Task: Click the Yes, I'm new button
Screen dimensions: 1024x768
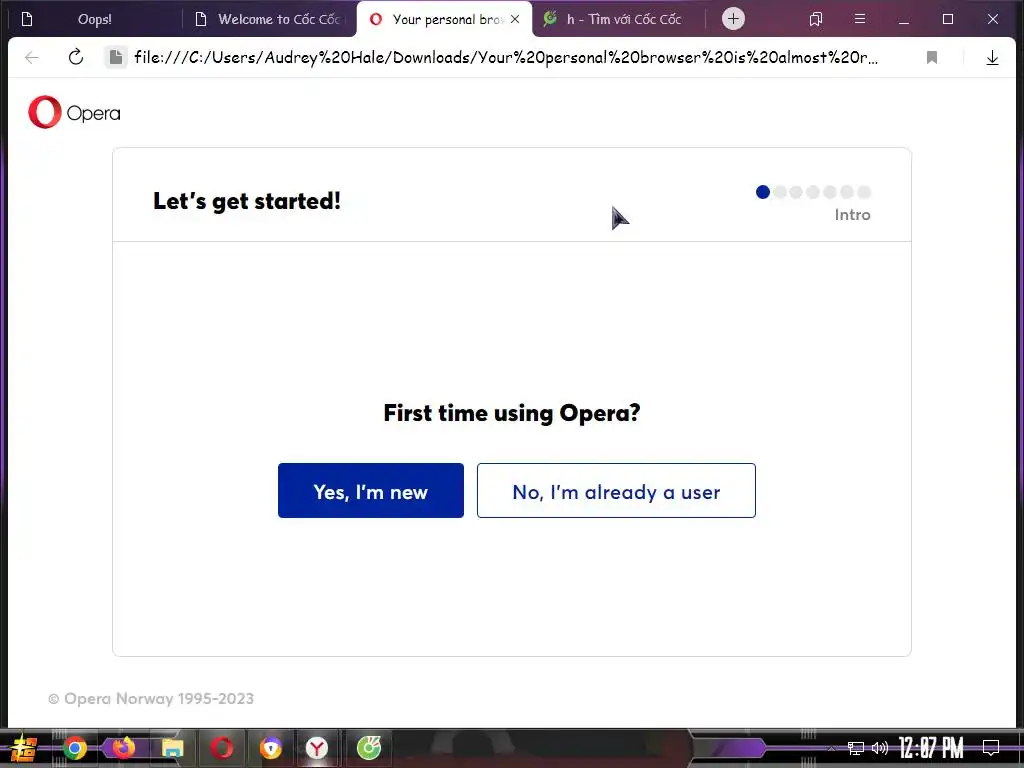Action: 370,490
